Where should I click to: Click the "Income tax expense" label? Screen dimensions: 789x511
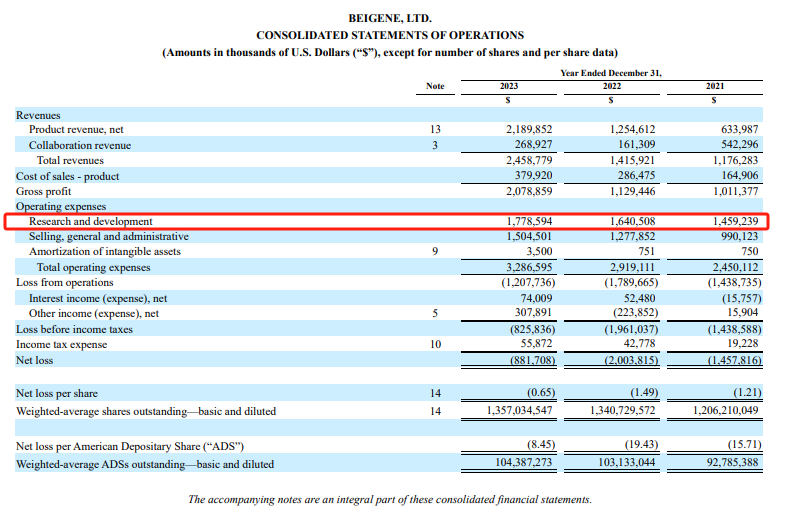click(61, 345)
